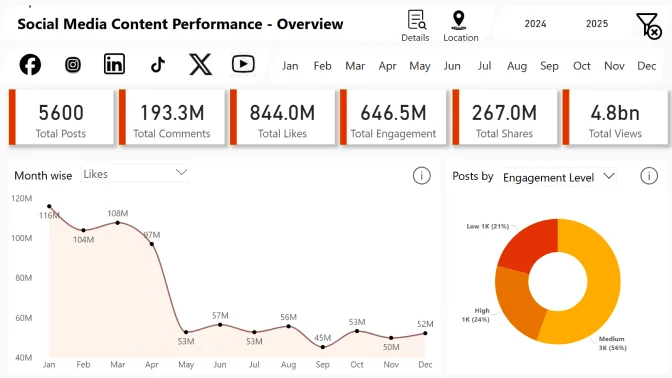Filter by the LinkedIn icon

point(114,64)
